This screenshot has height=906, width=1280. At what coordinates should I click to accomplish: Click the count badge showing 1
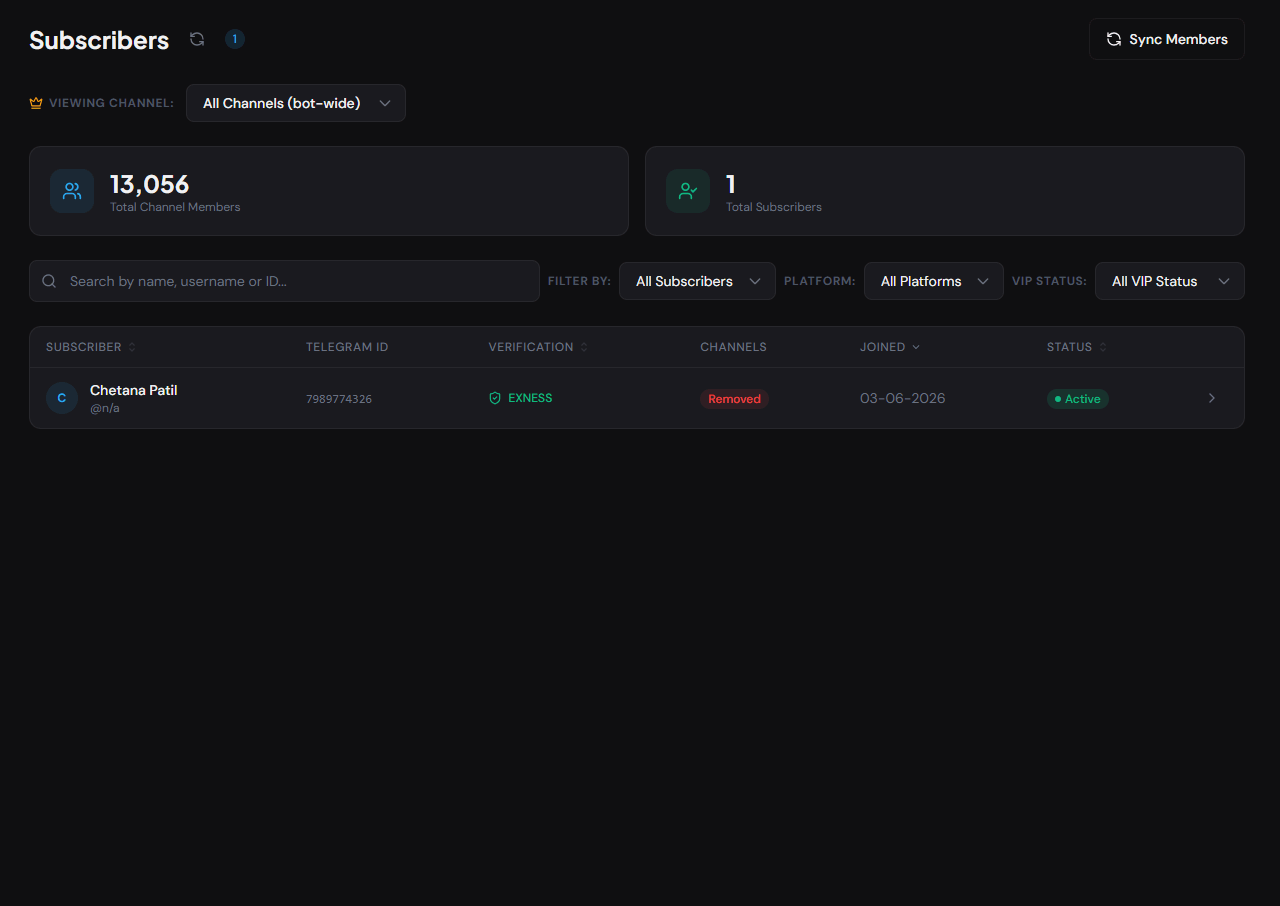pos(235,39)
